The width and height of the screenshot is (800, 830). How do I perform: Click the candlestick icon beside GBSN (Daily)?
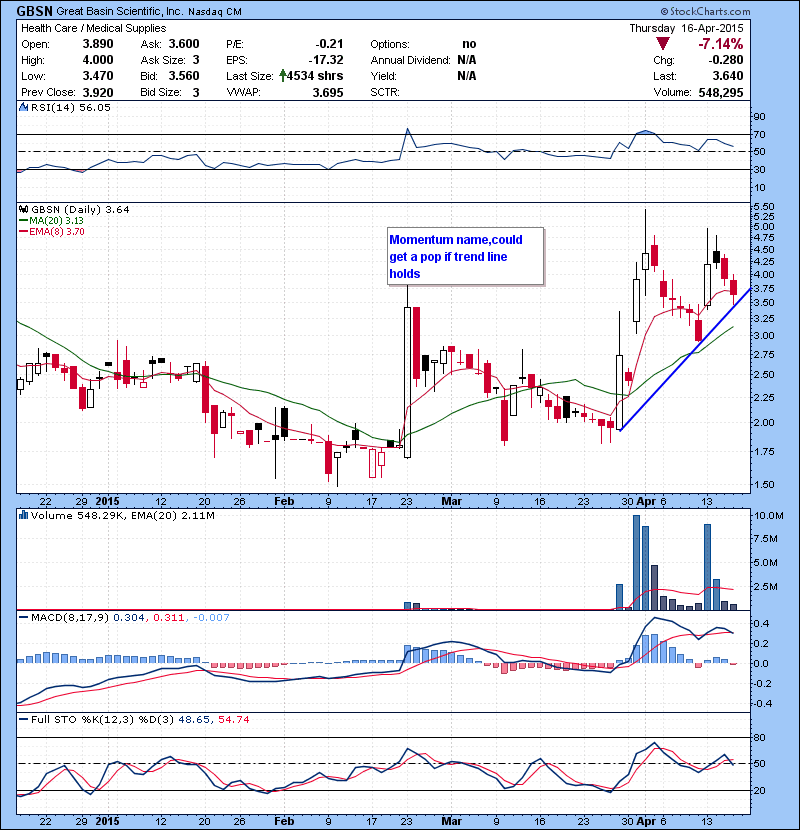click(23, 209)
